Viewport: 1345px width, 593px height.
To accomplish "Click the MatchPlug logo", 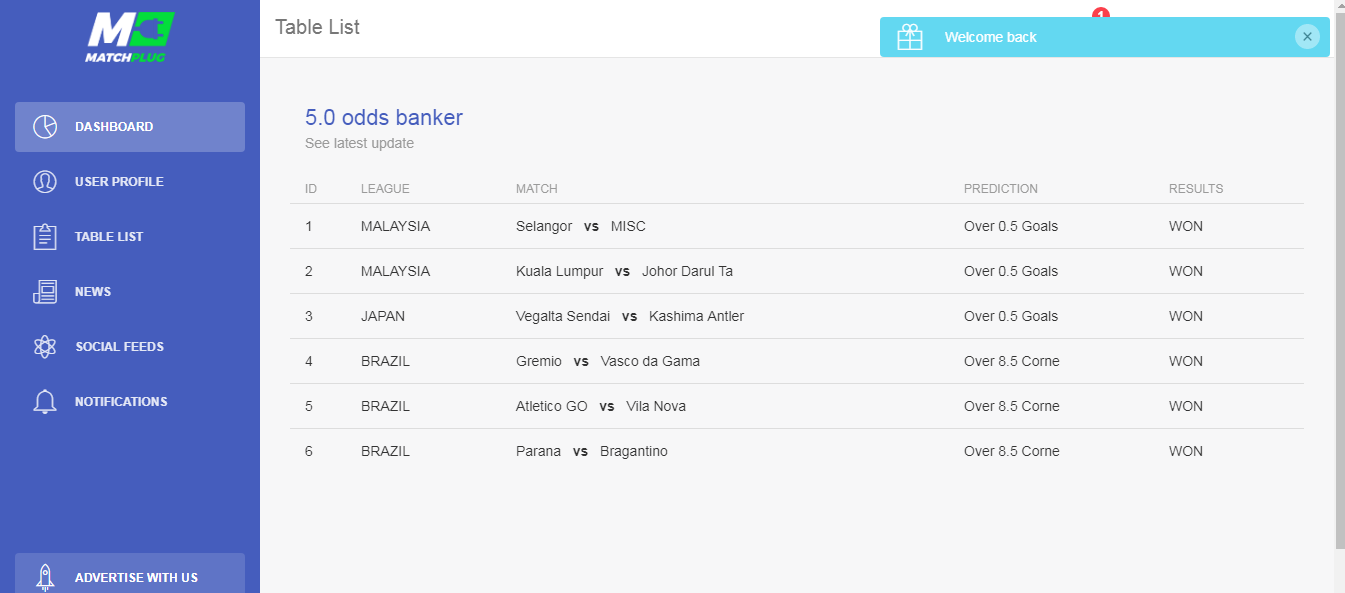I will 130,37.
